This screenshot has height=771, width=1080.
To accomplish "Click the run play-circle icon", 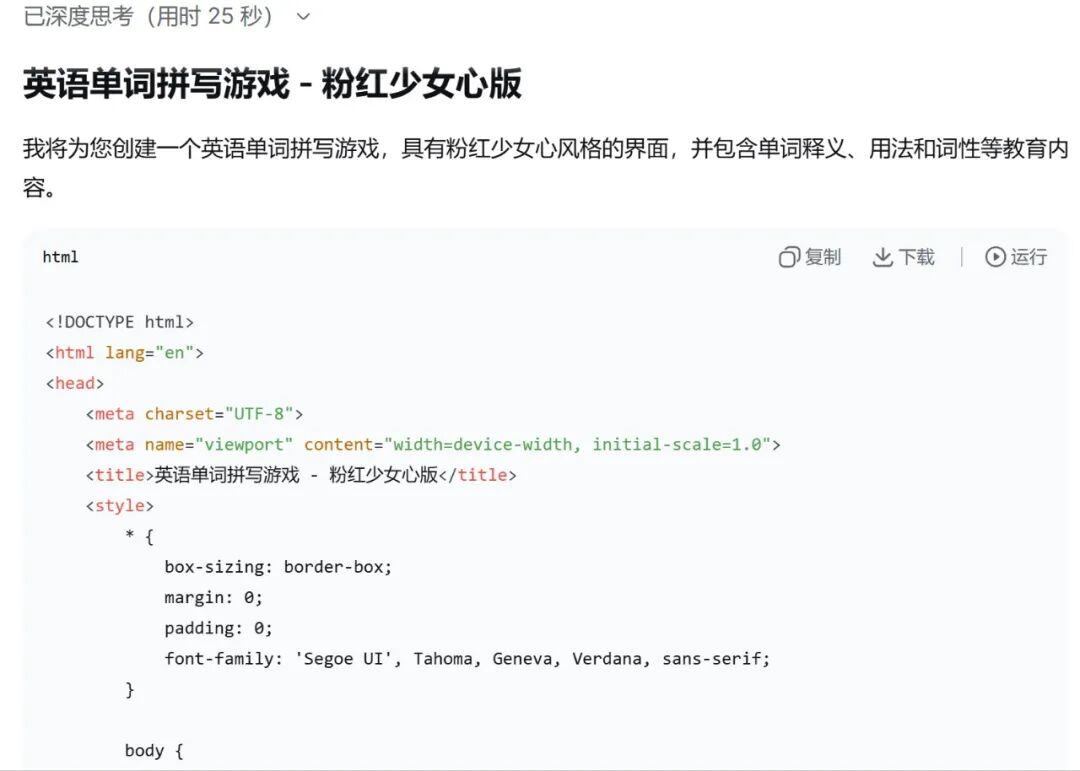I will tap(995, 258).
